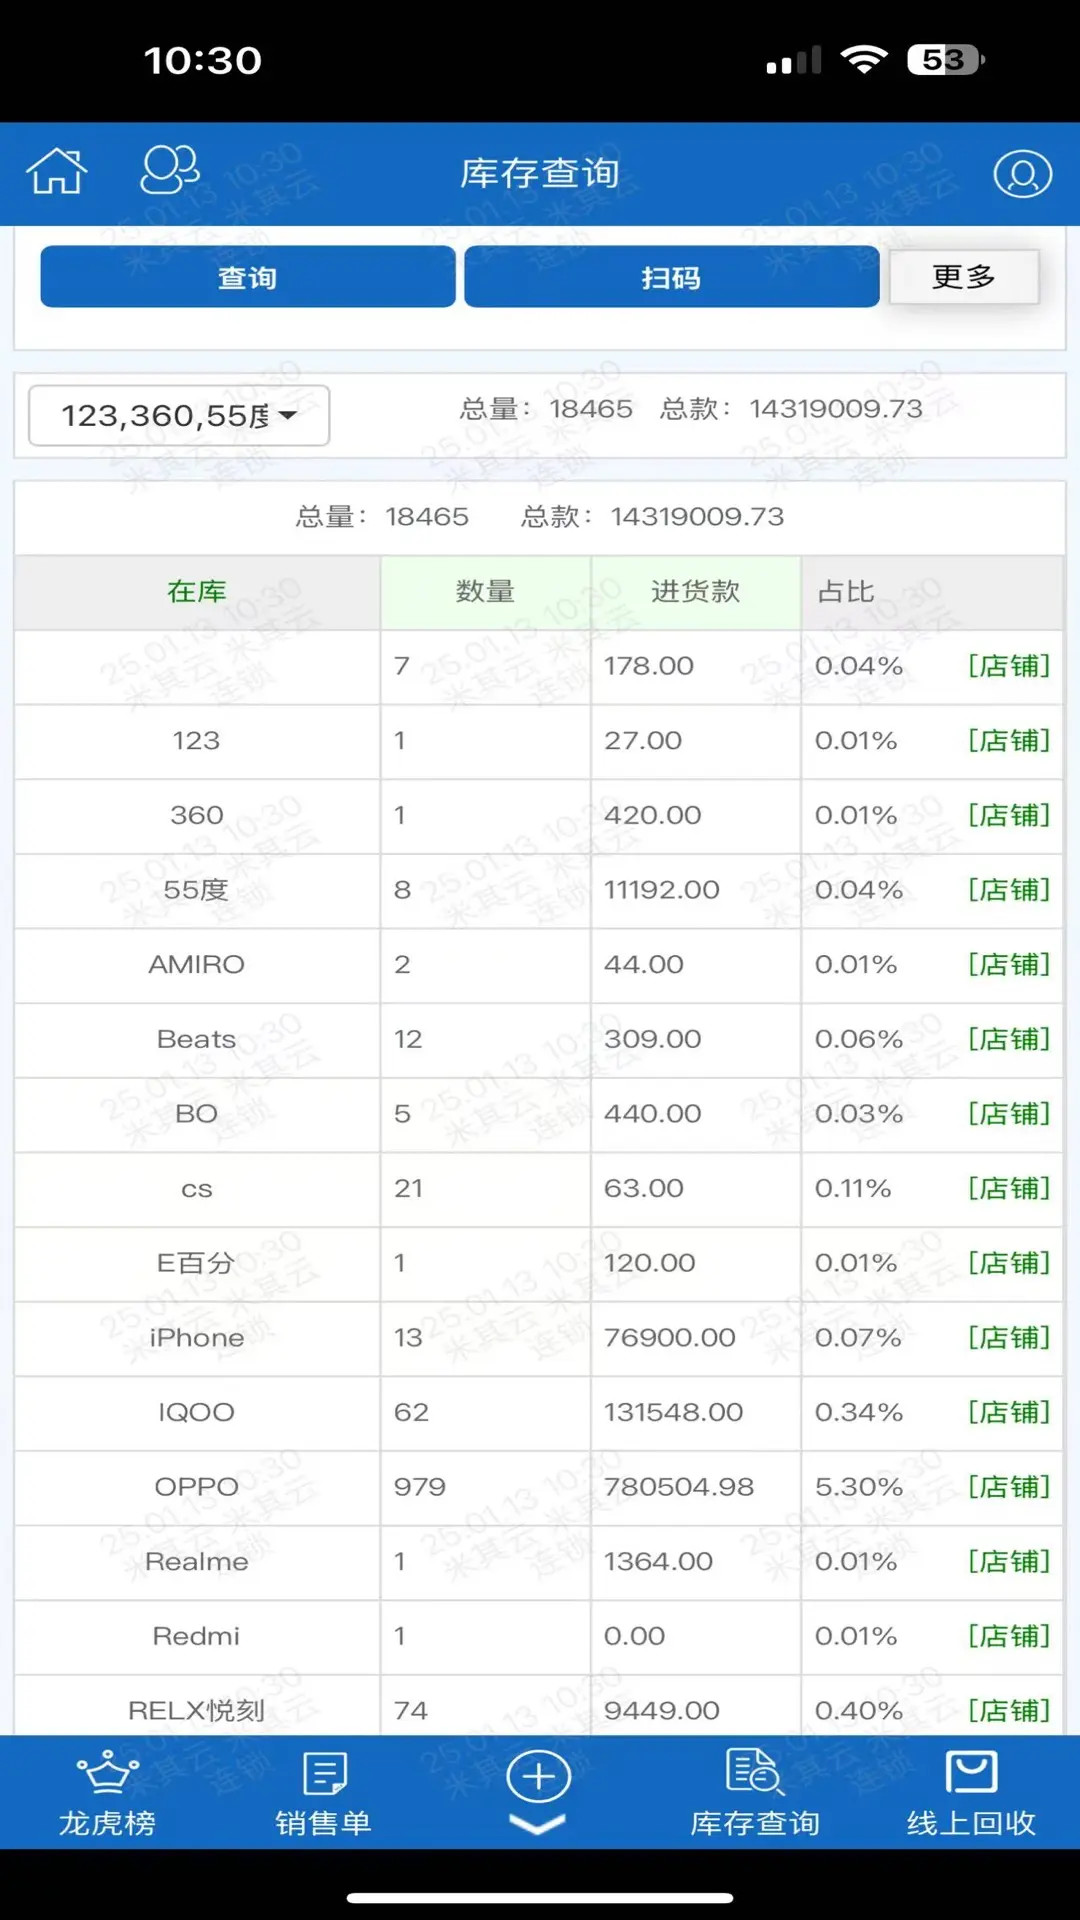Go to the home screen icon
The height and width of the screenshot is (1920, 1080).
pos(56,171)
